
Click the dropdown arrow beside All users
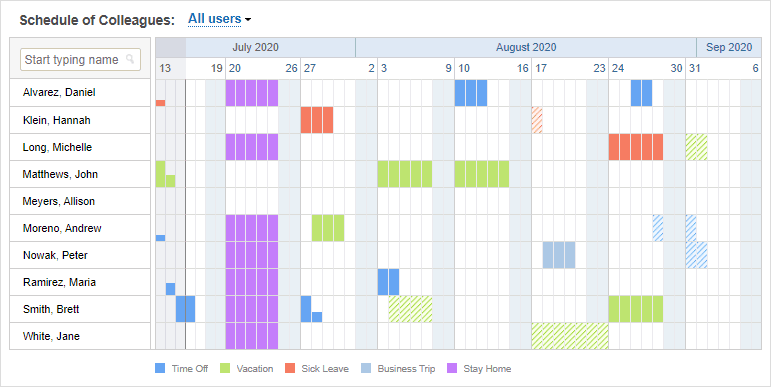(248, 20)
